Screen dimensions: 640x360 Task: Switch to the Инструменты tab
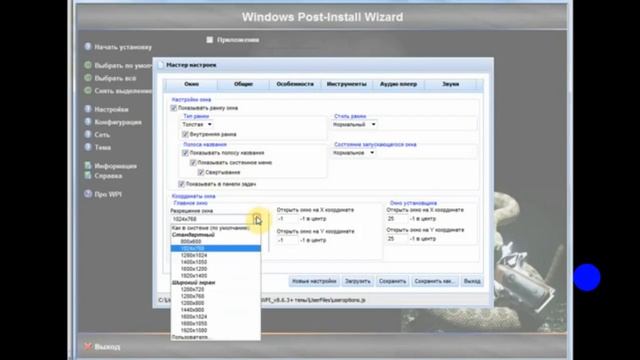[347, 84]
